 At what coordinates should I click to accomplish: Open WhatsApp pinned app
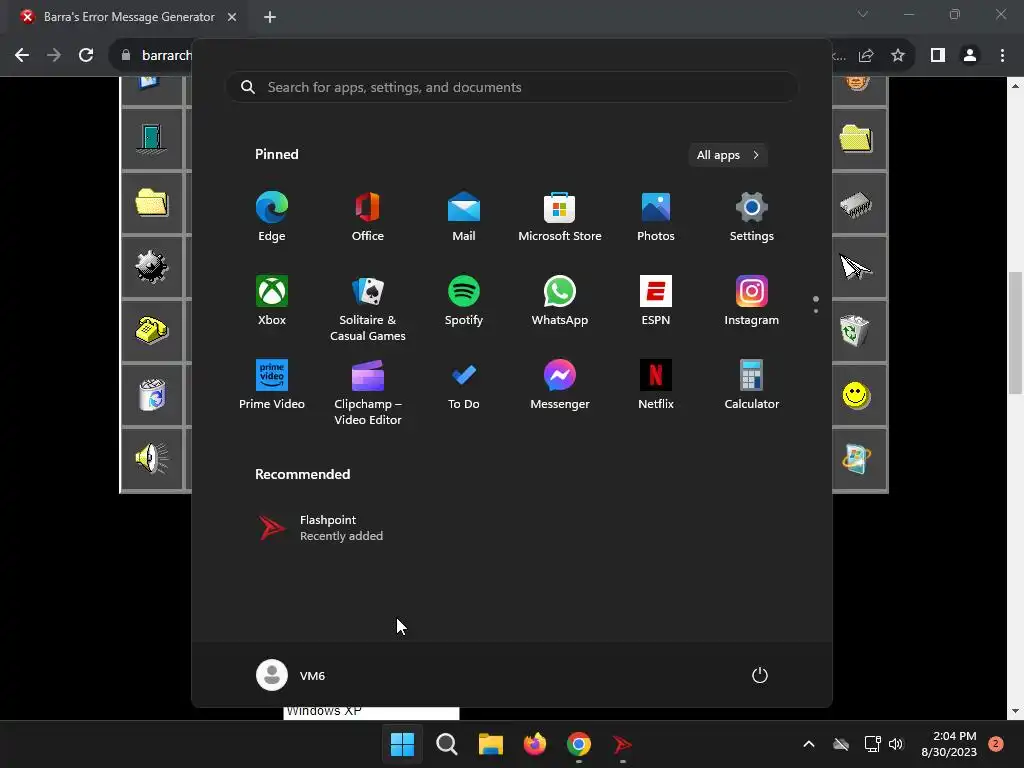pos(560,301)
